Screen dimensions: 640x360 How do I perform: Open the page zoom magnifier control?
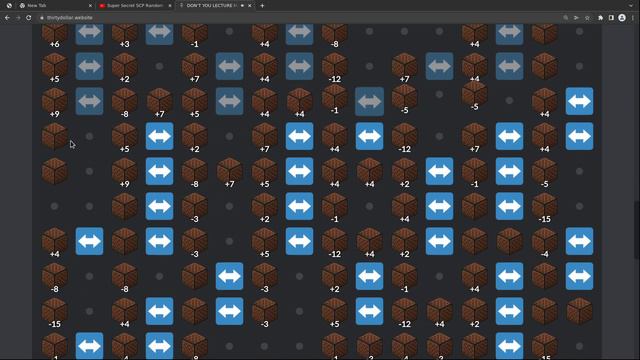point(566,18)
